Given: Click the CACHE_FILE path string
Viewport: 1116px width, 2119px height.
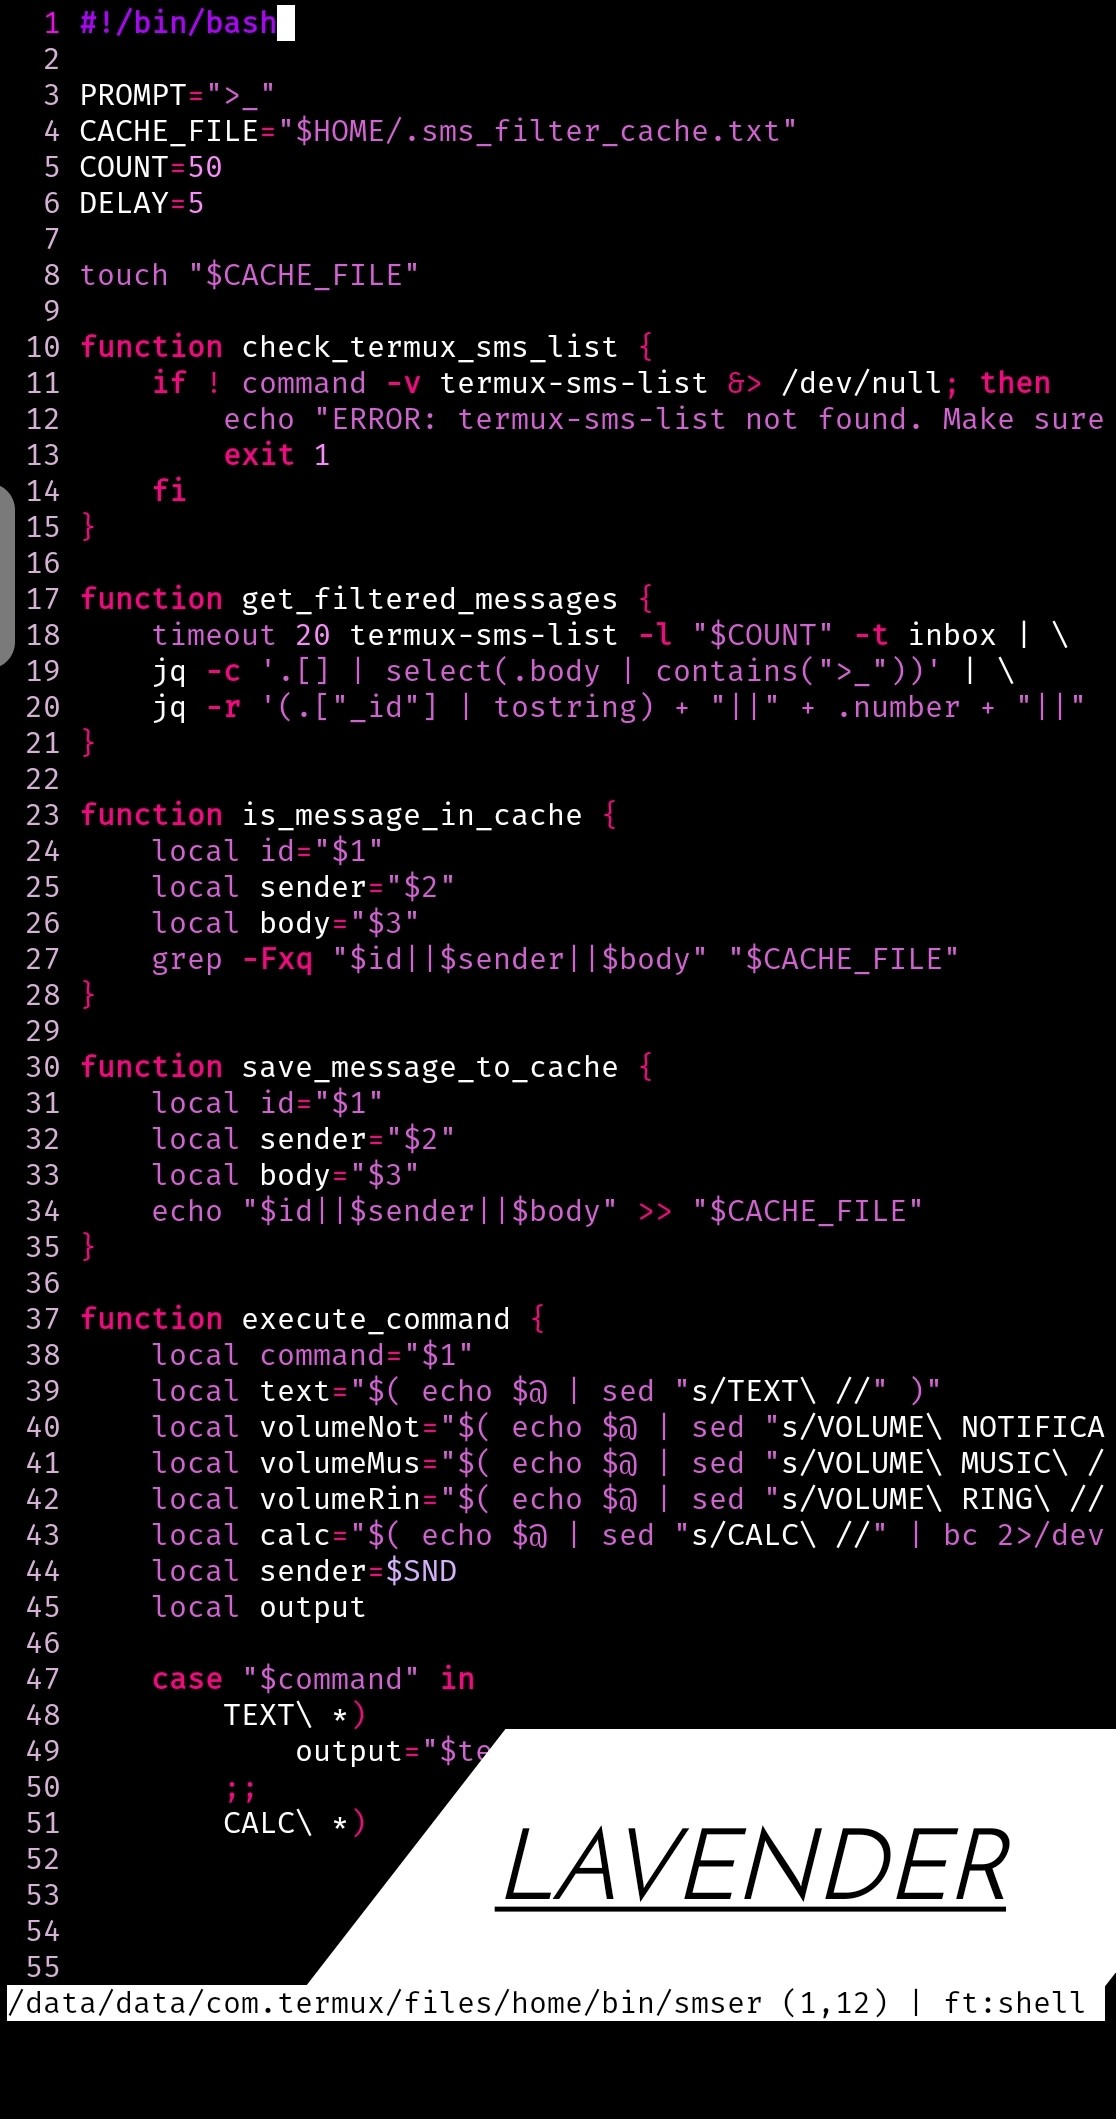Looking at the screenshot, I should (x=537, y=131).
